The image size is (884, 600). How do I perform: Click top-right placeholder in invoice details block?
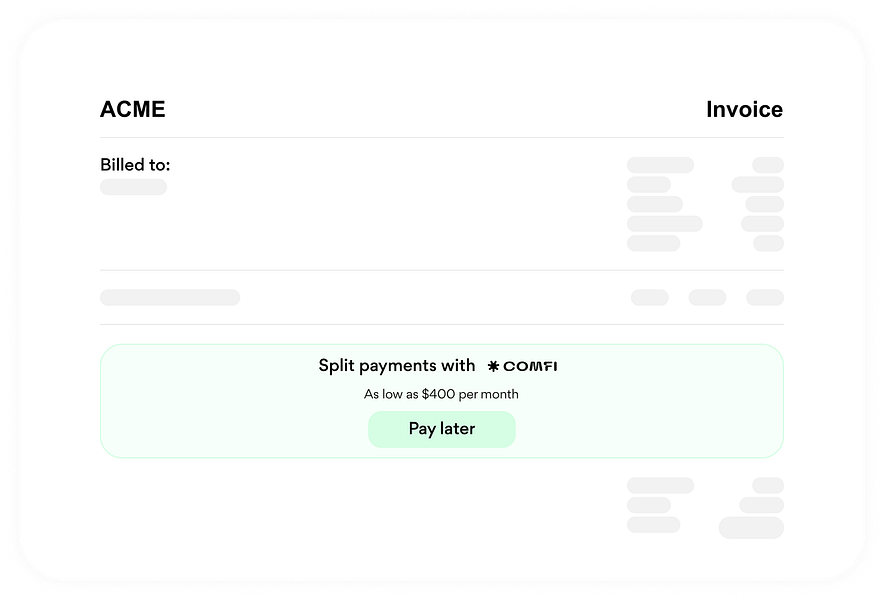768,165
